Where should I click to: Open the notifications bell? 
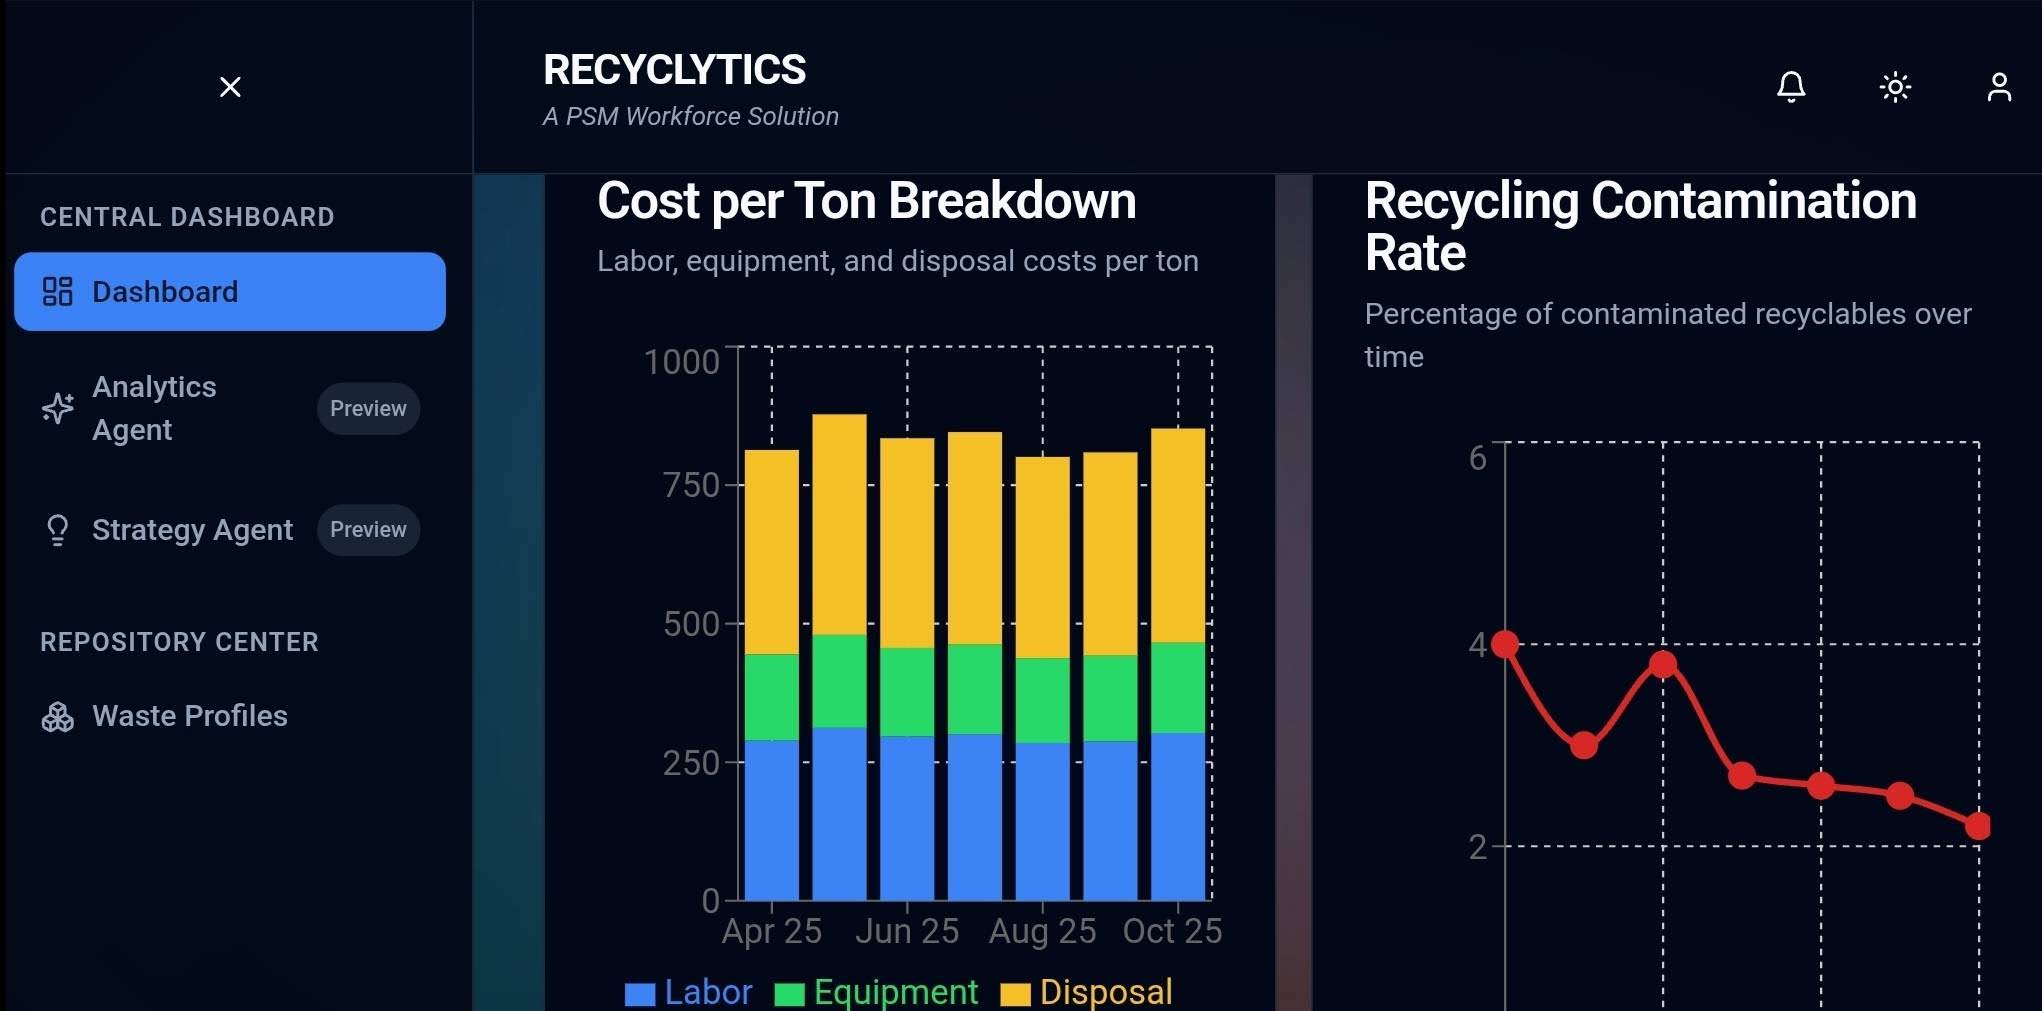(x=1791, y=87)
